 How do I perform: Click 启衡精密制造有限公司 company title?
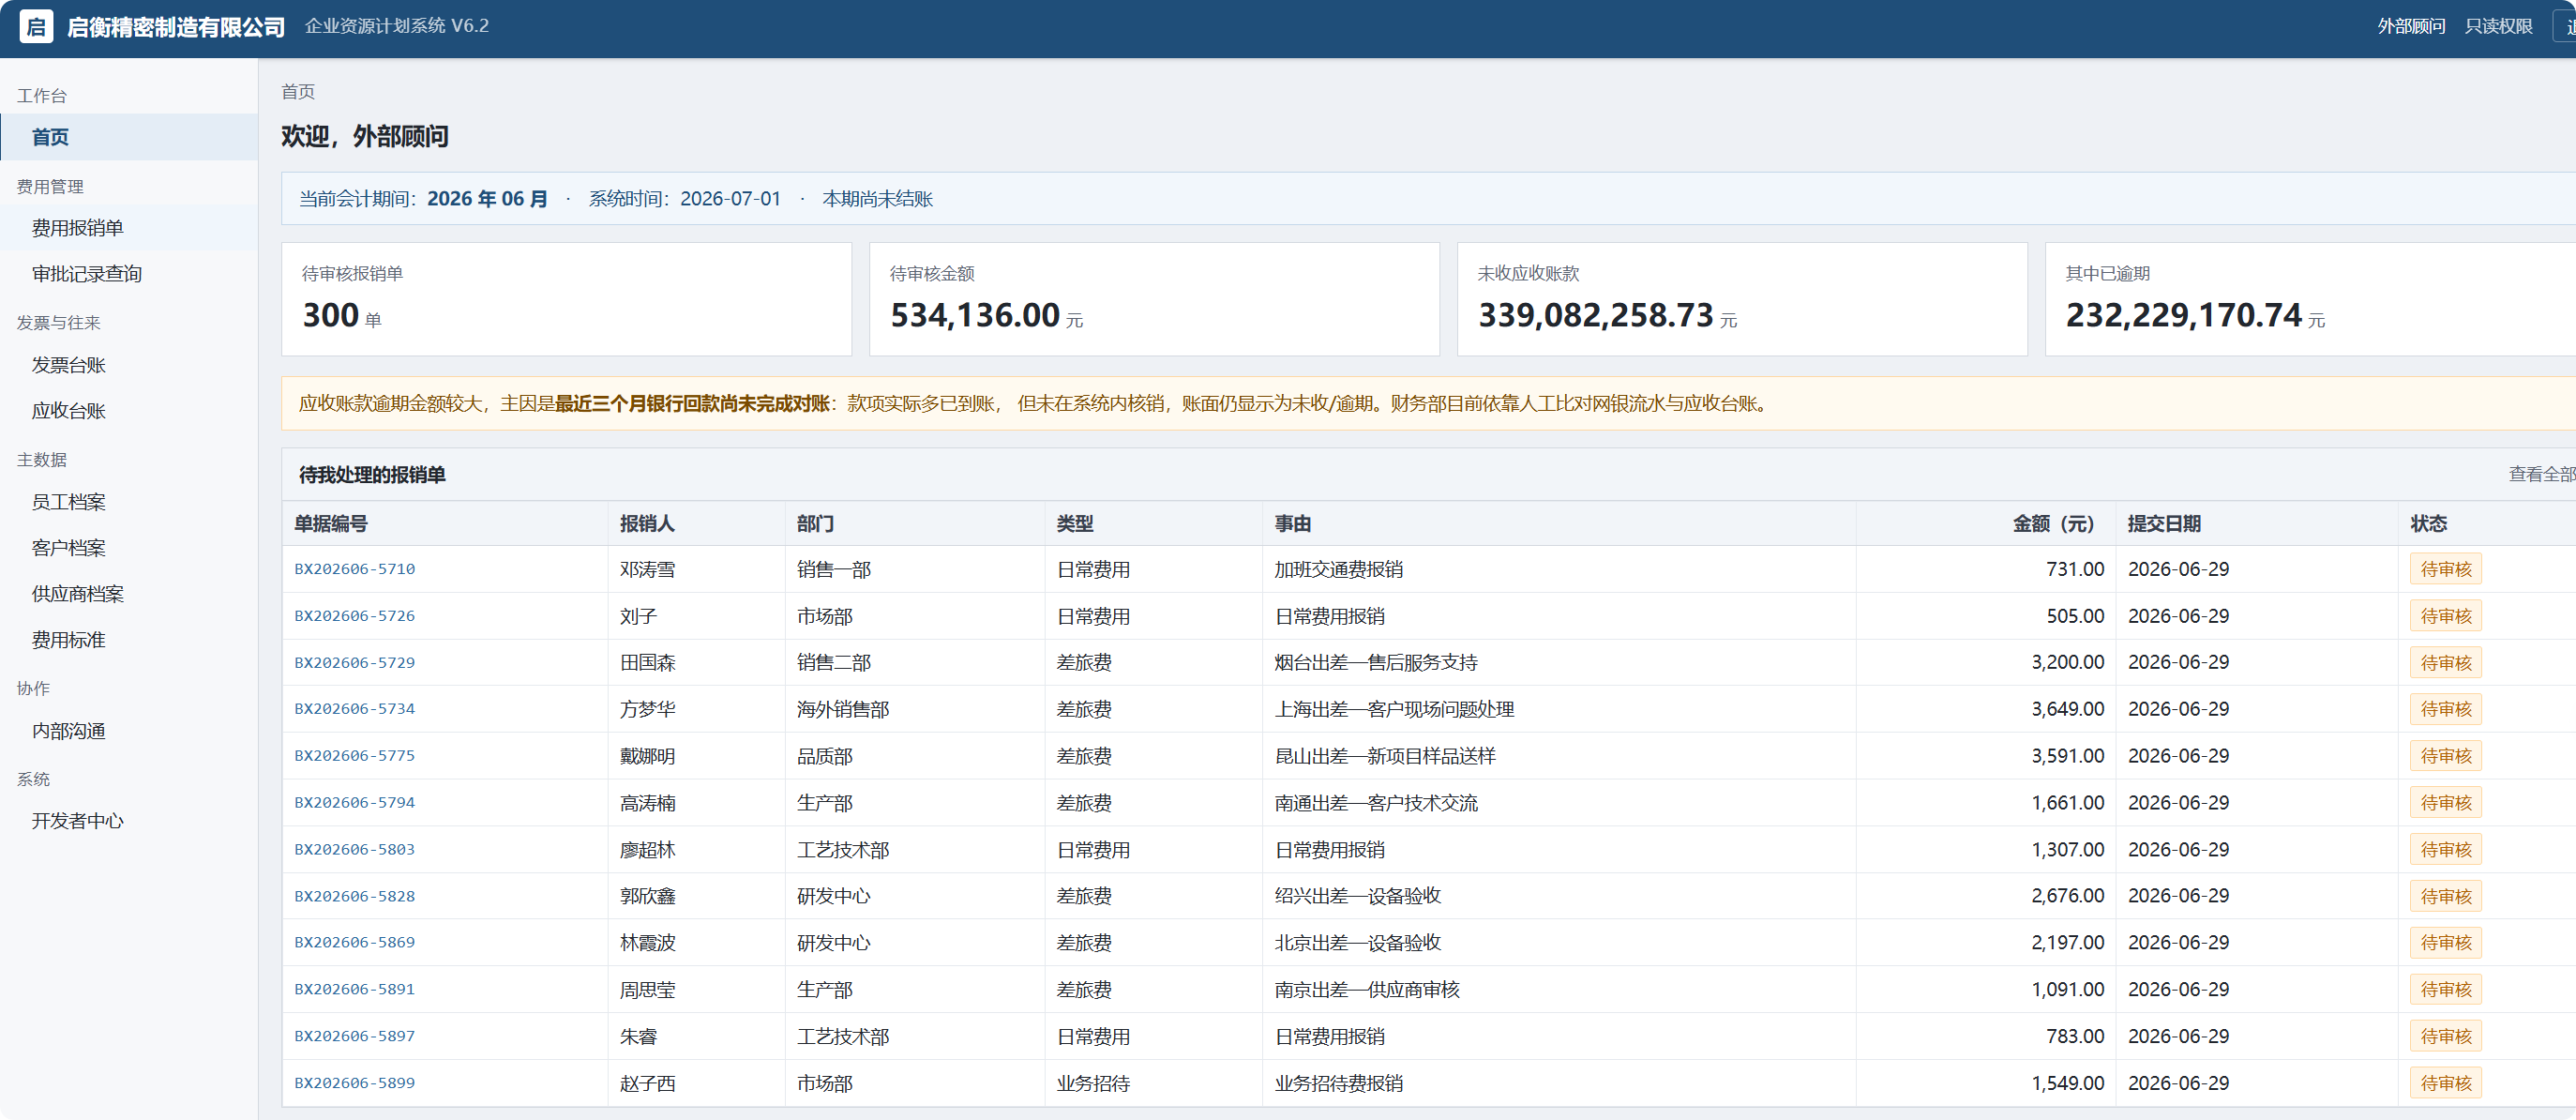click(x=176, y=27)
